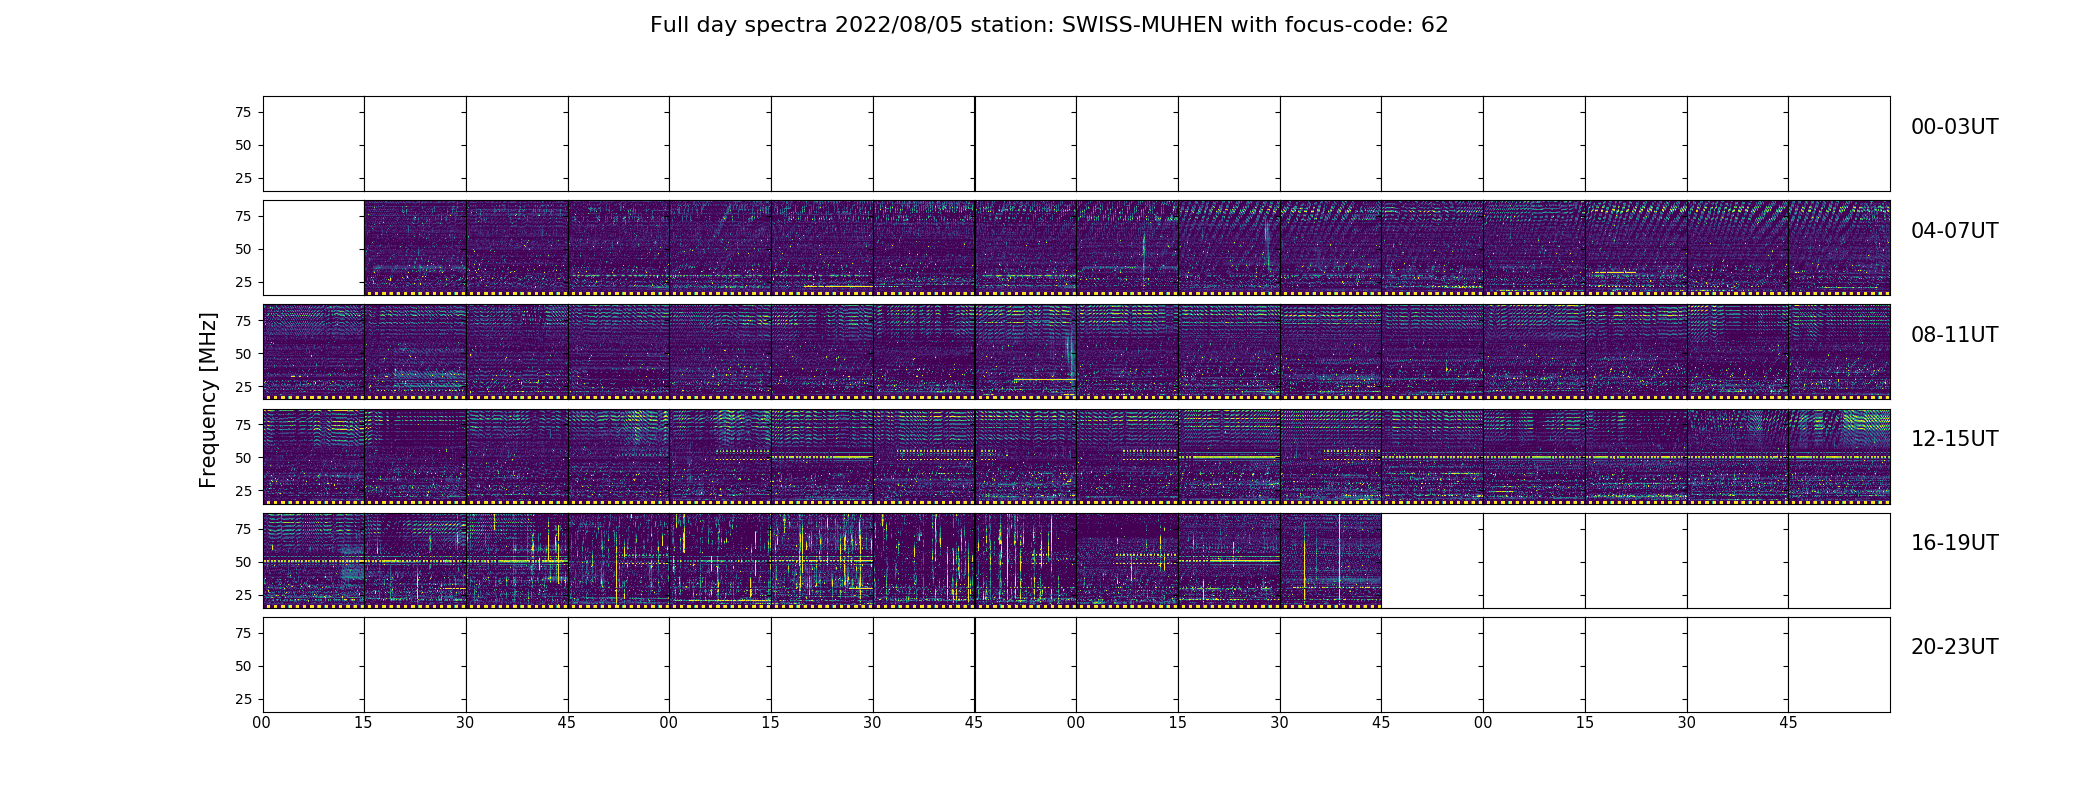Viewport: 2100px width, 800px height.
Task: Click the 75 tick of the 12-15UT row
Action: point(243,424)
